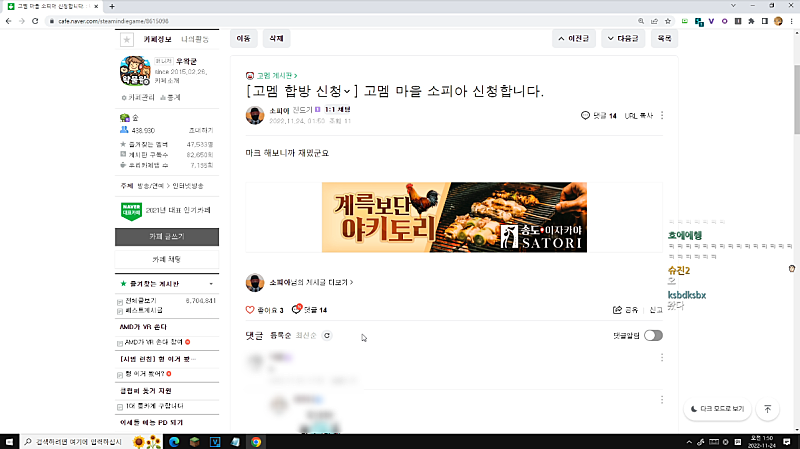Click 이동 move button
Image resolution: width=800 pixels, height=449 pixels.
pyautogui.click(x=243, y=38)
